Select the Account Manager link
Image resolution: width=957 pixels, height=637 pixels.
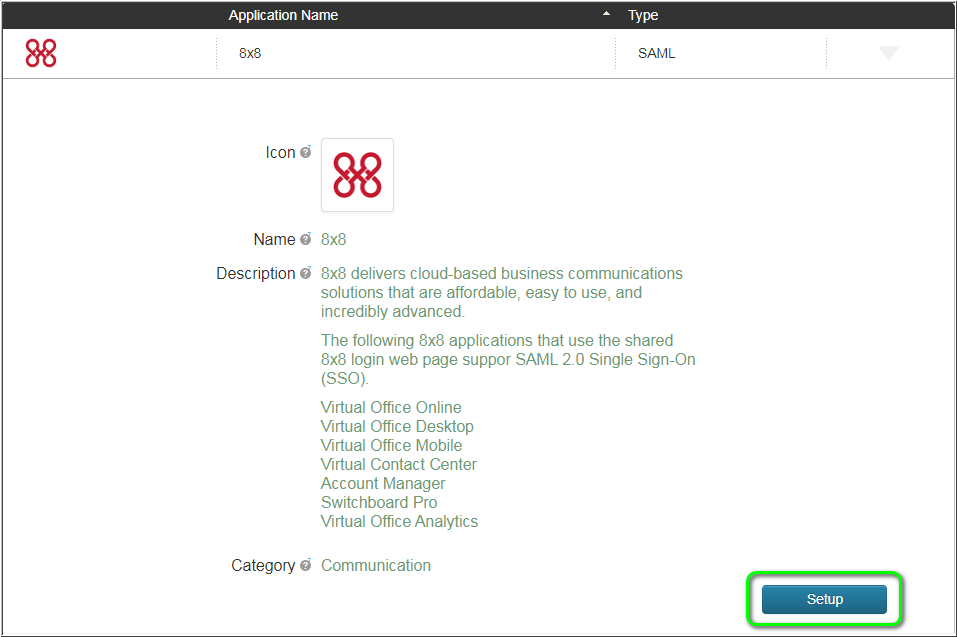pyautogui.click(x=382, y=483)
